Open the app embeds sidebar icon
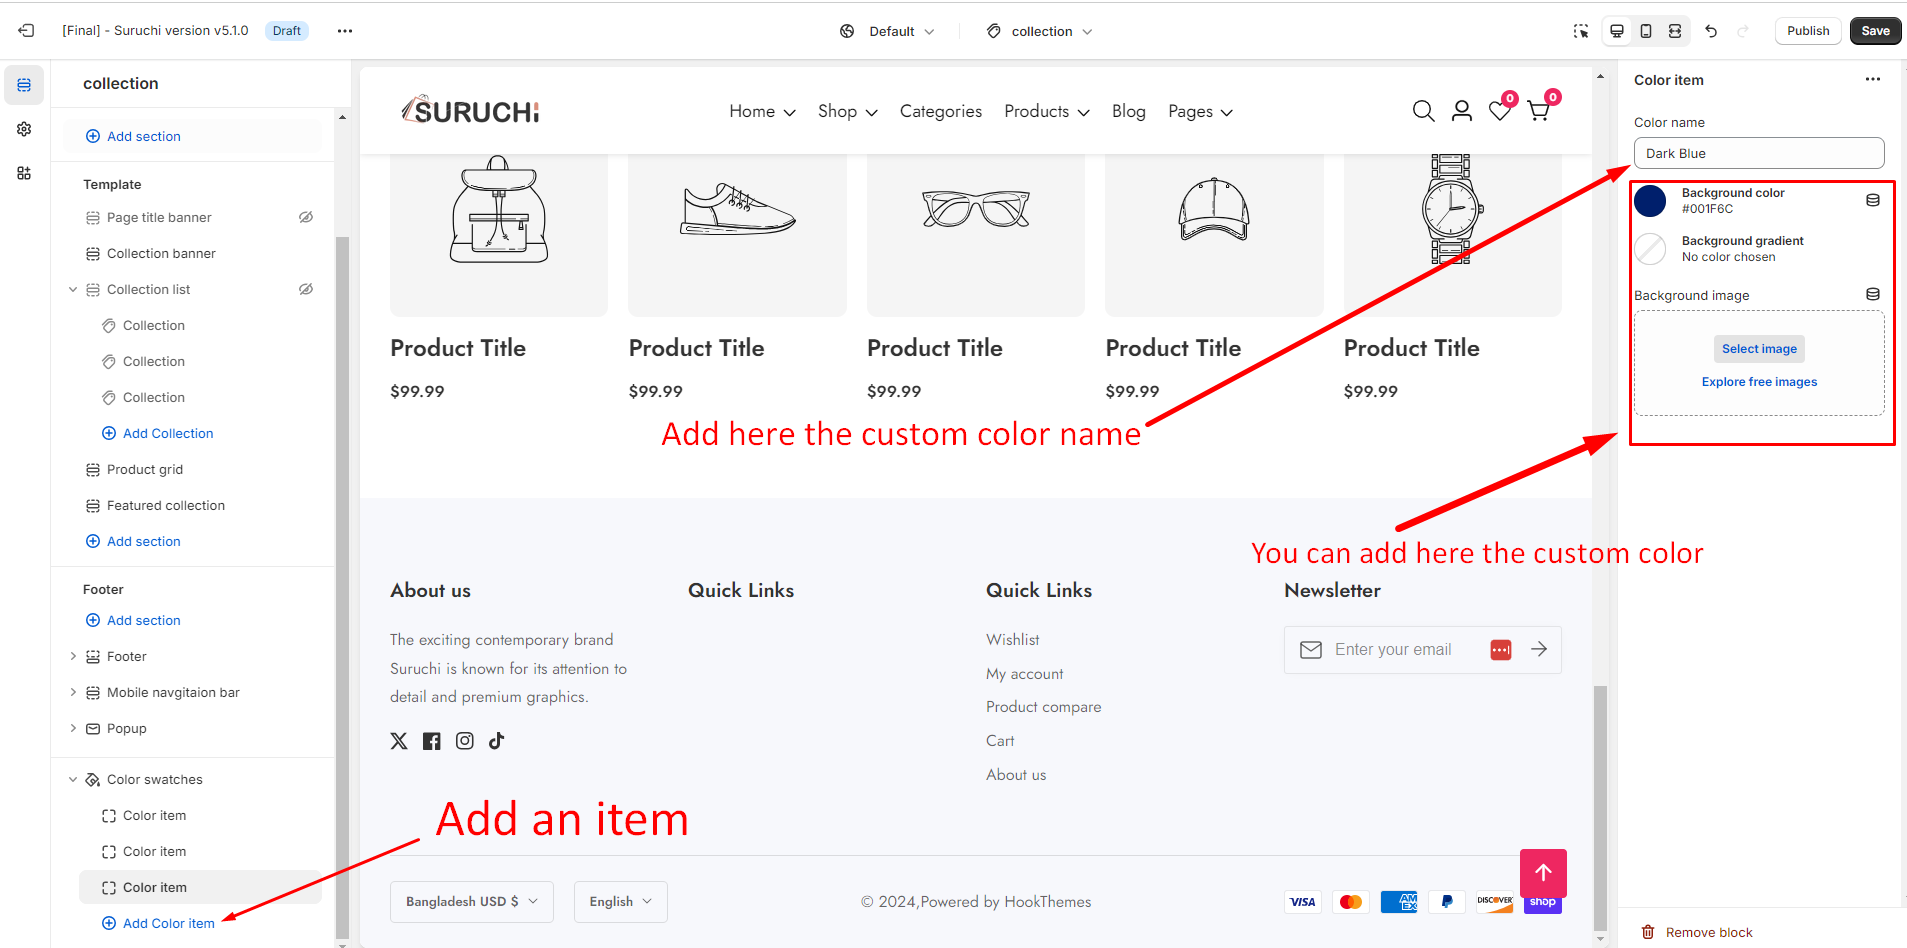Viewport: 1907px width, 948px height. 24,173
